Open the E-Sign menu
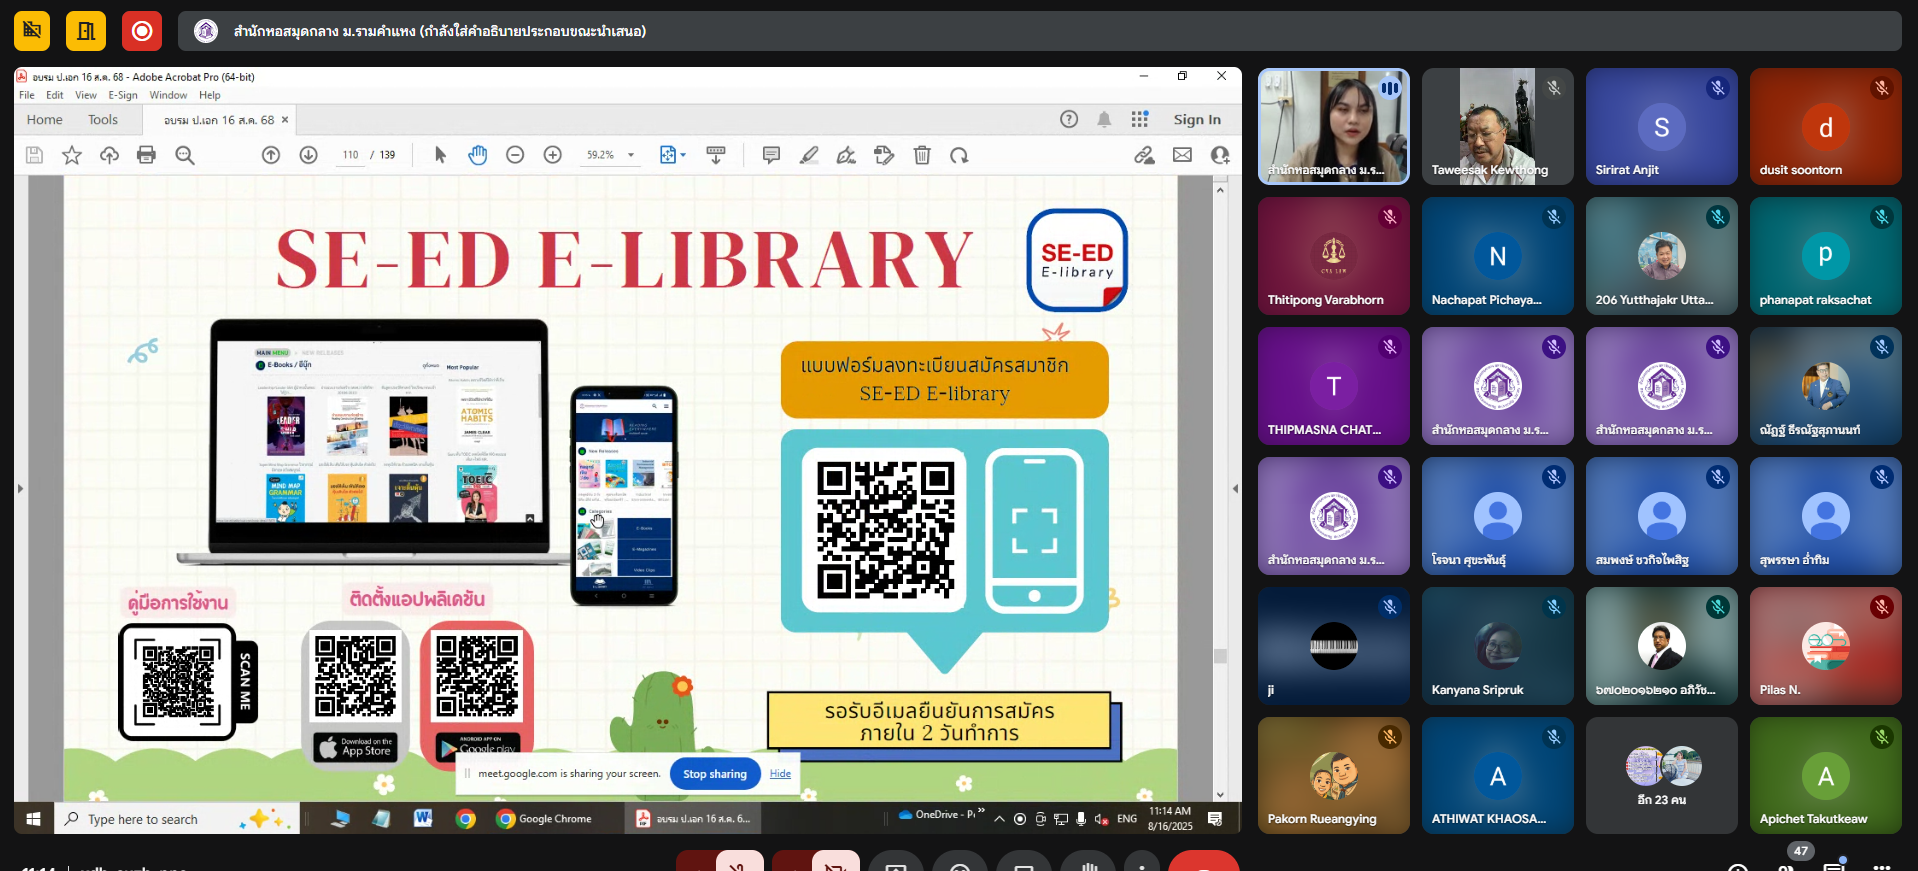Viewport: 1918px width, 871px height. 123,95
